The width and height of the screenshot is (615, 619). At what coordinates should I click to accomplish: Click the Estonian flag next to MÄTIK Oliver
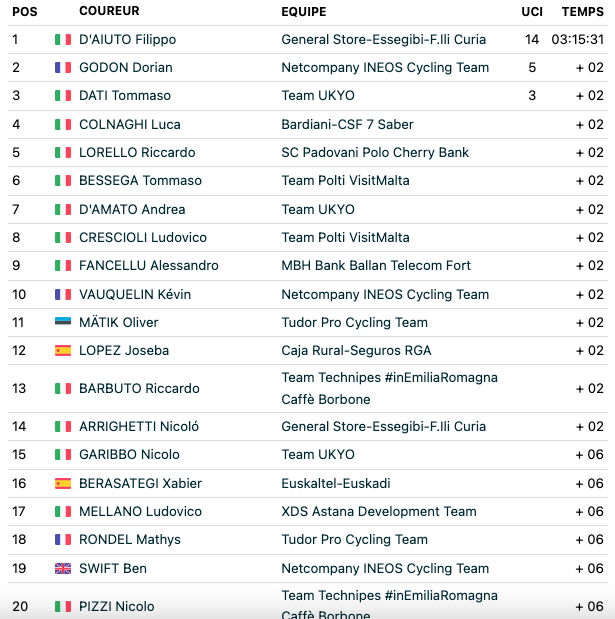point(63,321)
